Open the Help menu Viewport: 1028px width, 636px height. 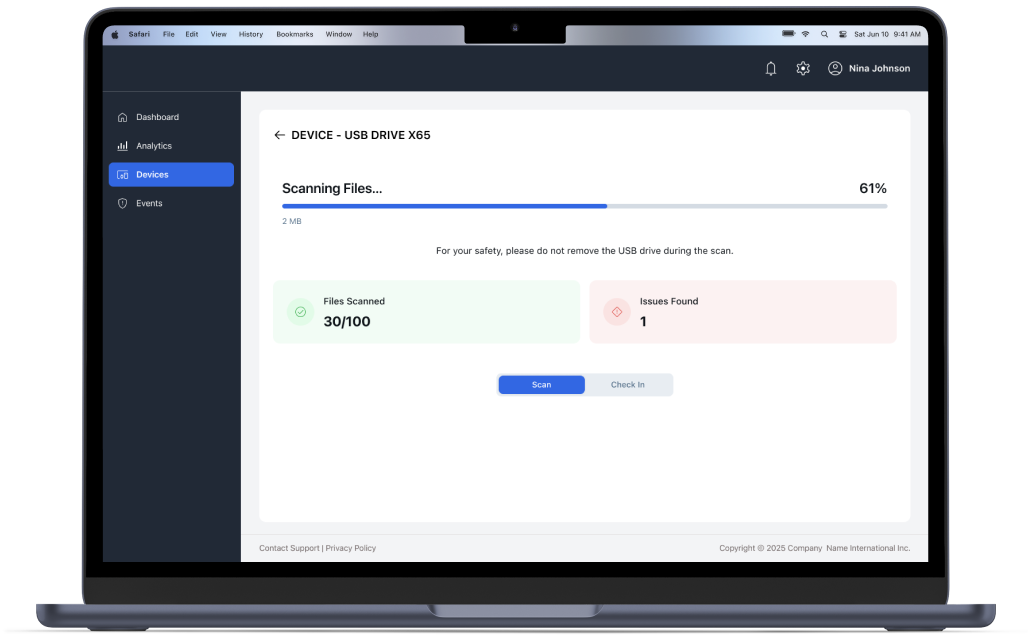pyautogui.click(x=370, y=34)
